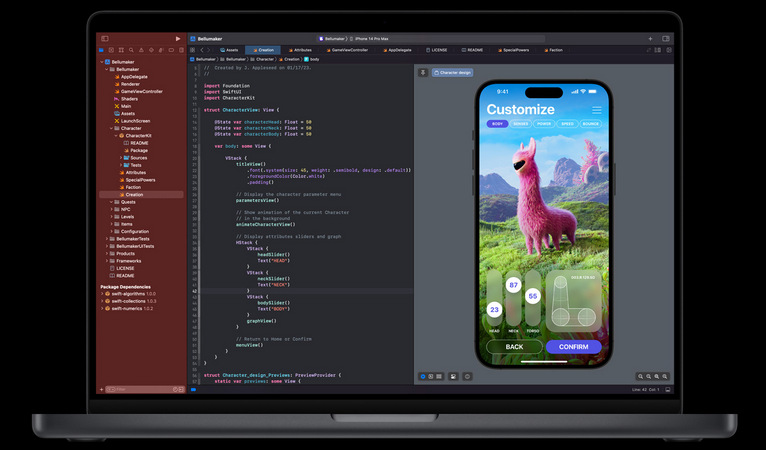The image size is (766, 450).
Task: Click the add editor split icon
Action: (669, 50)
